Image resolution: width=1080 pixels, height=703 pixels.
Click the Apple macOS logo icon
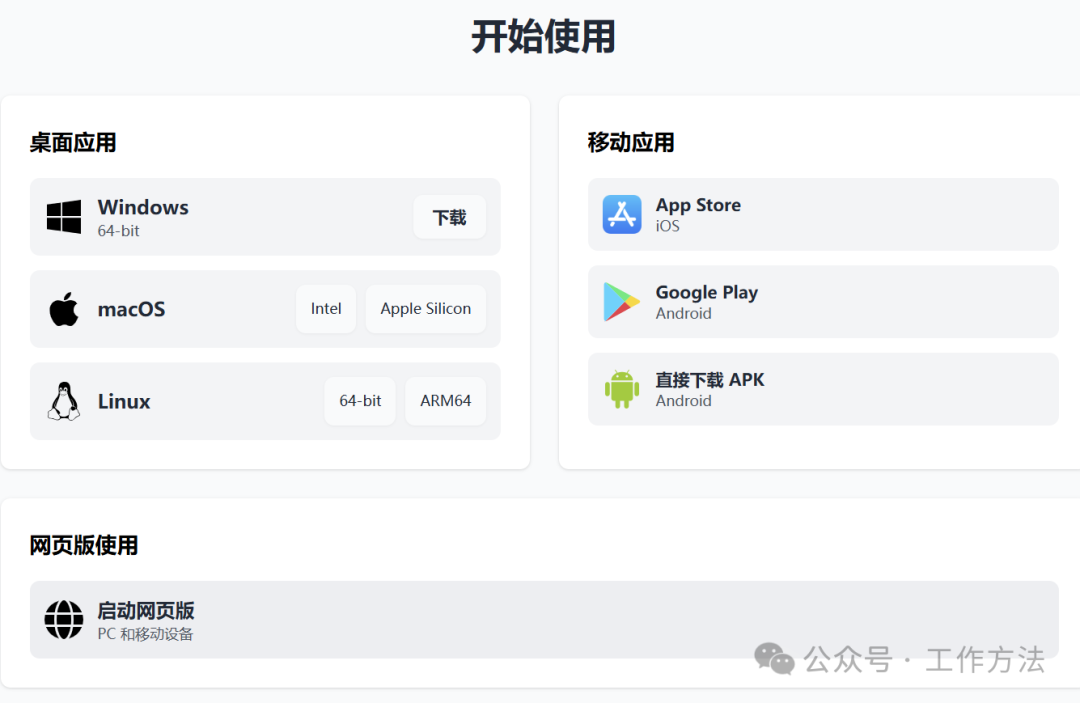tap(64, 308)
